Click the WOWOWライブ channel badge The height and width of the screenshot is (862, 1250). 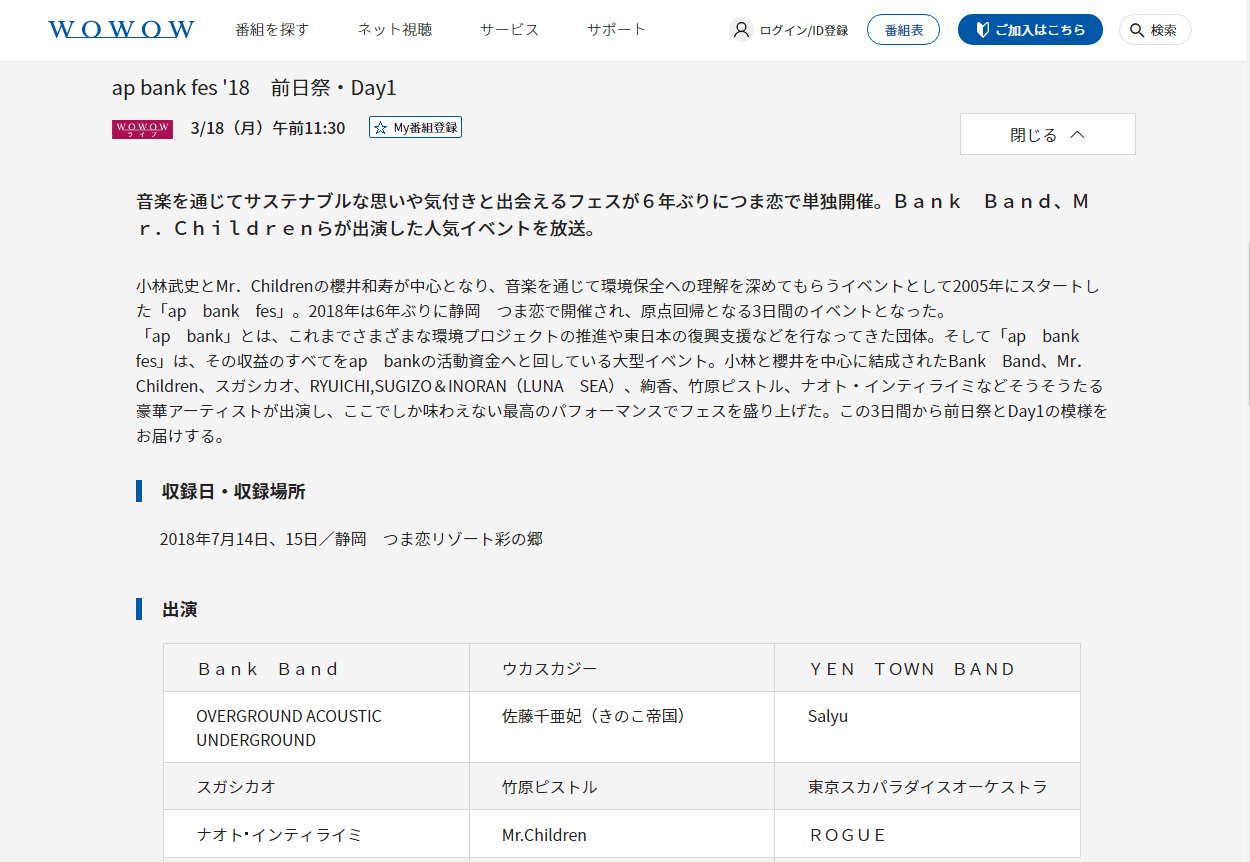143,128
